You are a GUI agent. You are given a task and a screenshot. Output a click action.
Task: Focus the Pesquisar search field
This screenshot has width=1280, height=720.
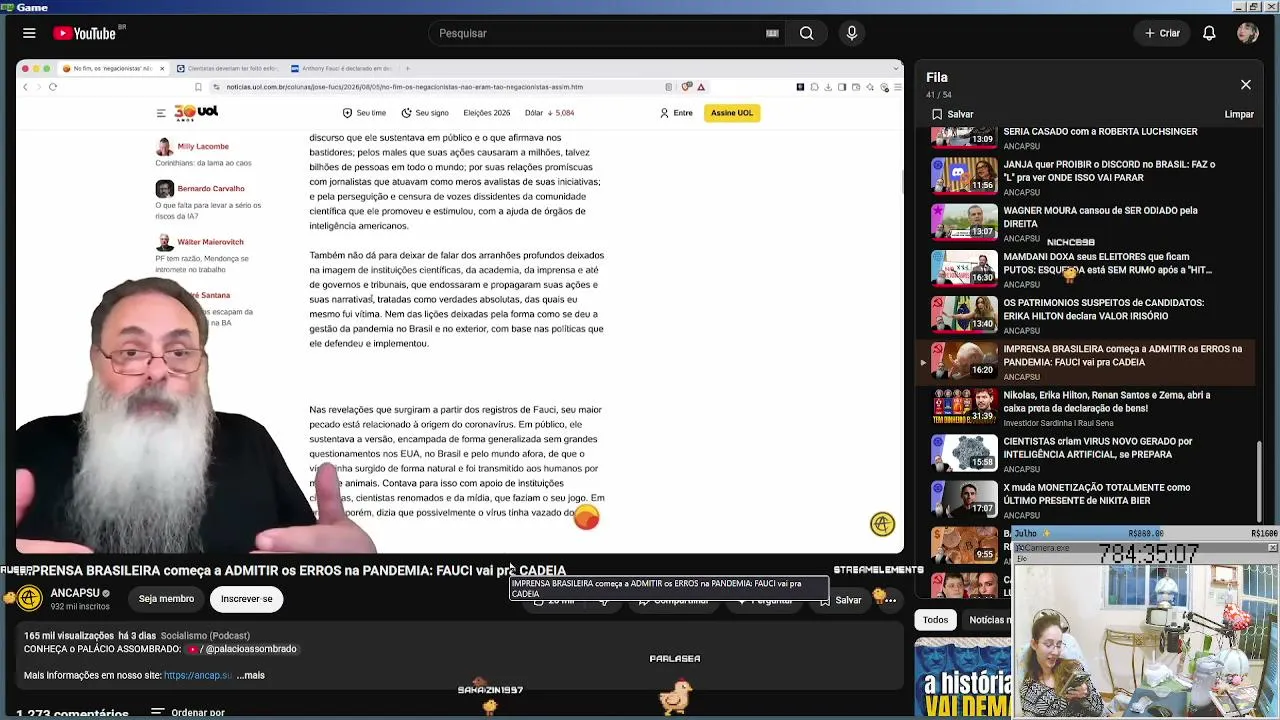(x=600, y=33)
